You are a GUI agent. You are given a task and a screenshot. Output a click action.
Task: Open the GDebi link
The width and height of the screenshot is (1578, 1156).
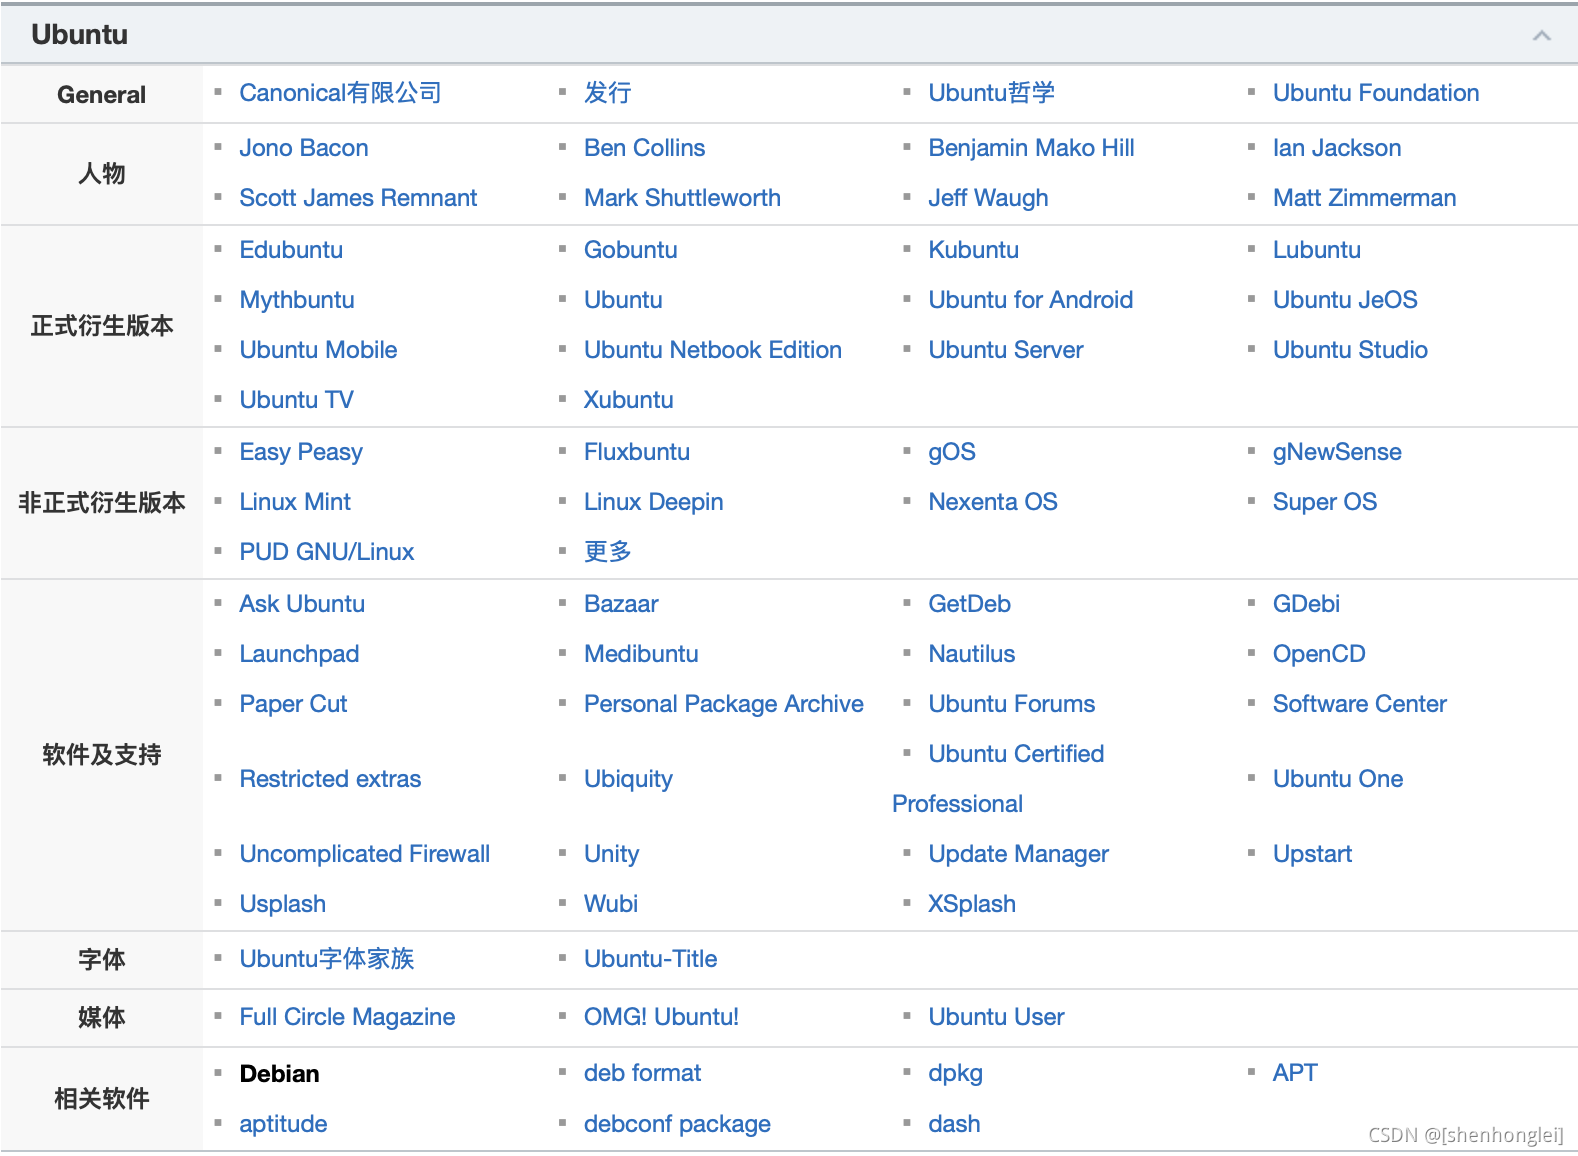1306,604
